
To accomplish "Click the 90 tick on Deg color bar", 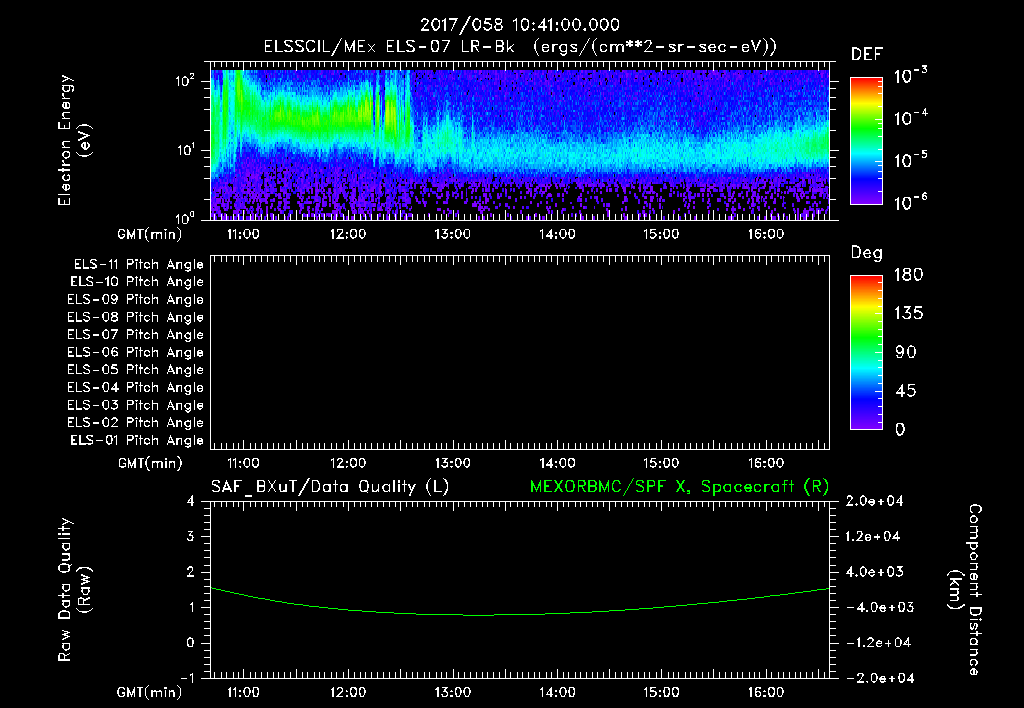I will [x=906, y=353].
